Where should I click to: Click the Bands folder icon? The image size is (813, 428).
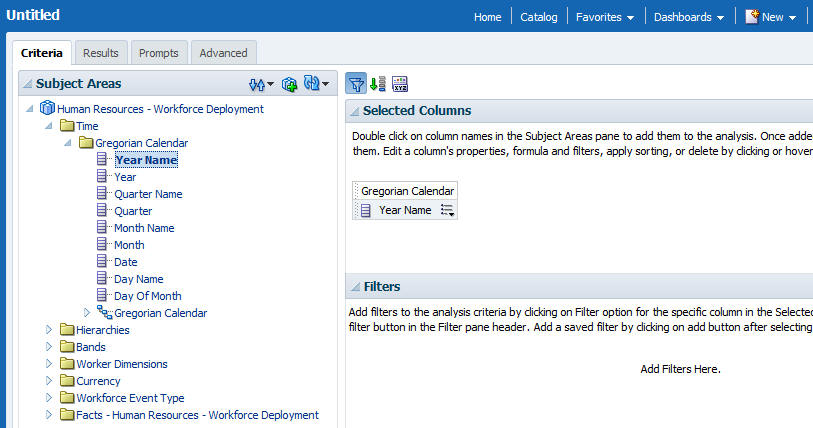[x=67, y=347]
